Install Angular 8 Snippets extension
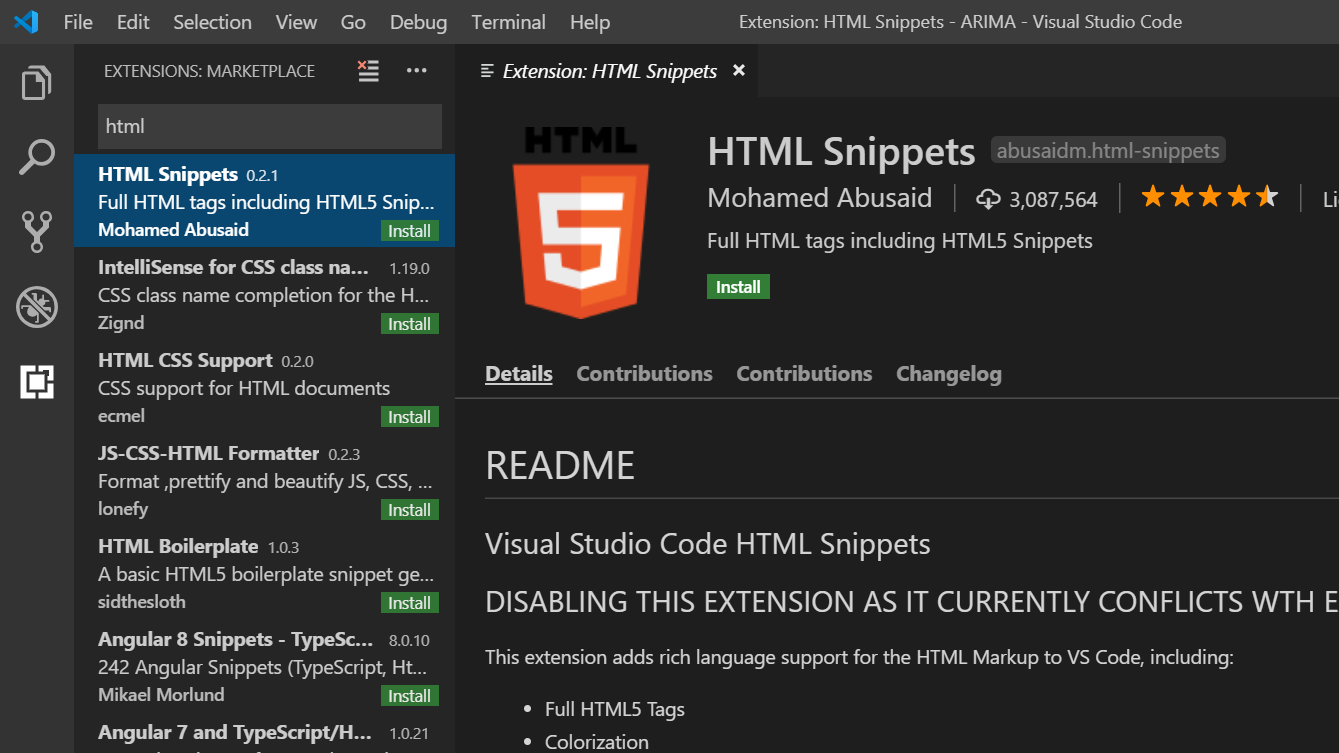 pos(409,696)
